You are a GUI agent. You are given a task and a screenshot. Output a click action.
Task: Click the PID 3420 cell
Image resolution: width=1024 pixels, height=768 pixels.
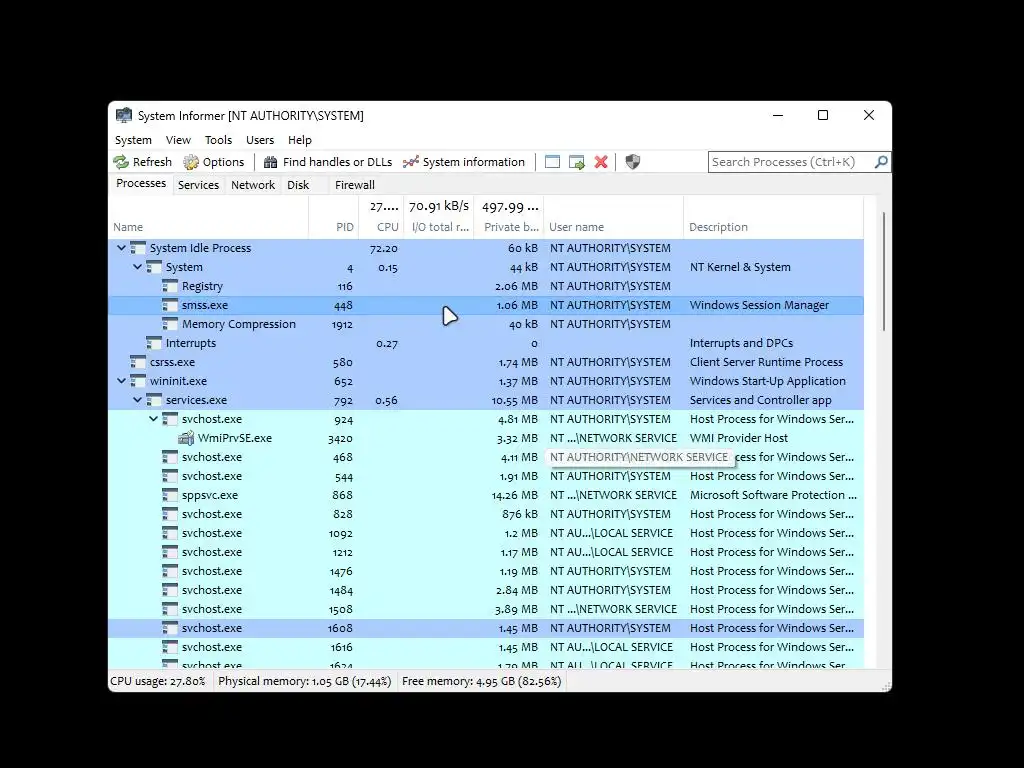point(340,438)
